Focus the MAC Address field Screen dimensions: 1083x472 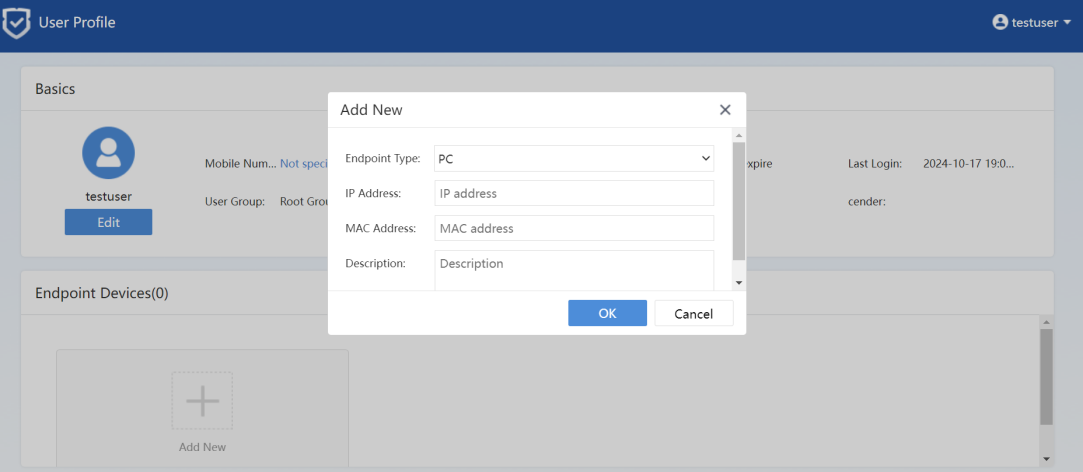574,228
